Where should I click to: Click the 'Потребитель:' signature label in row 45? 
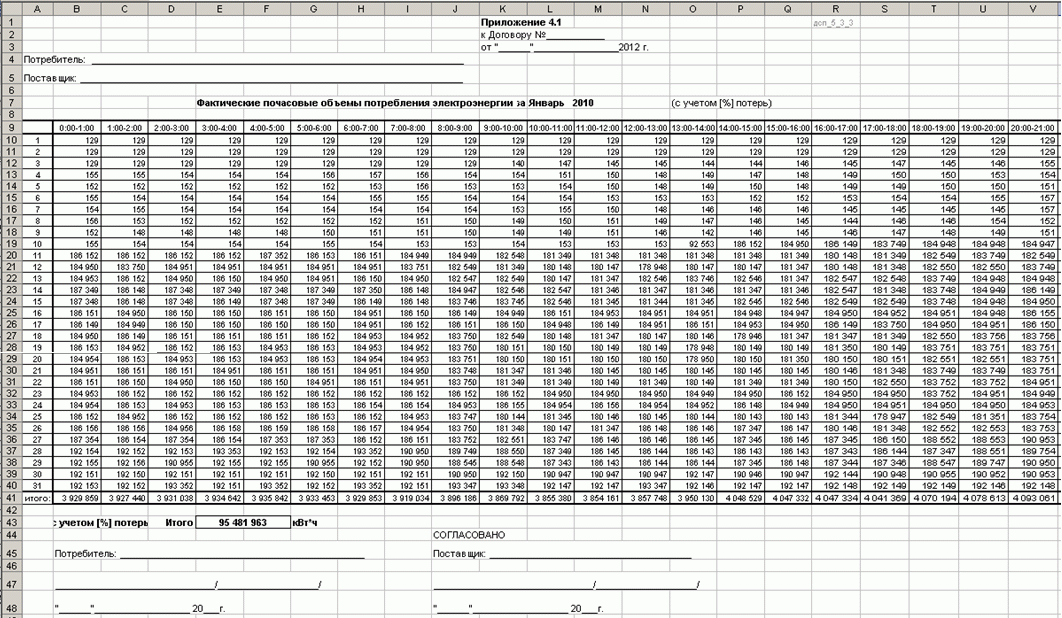pos(85,554)
